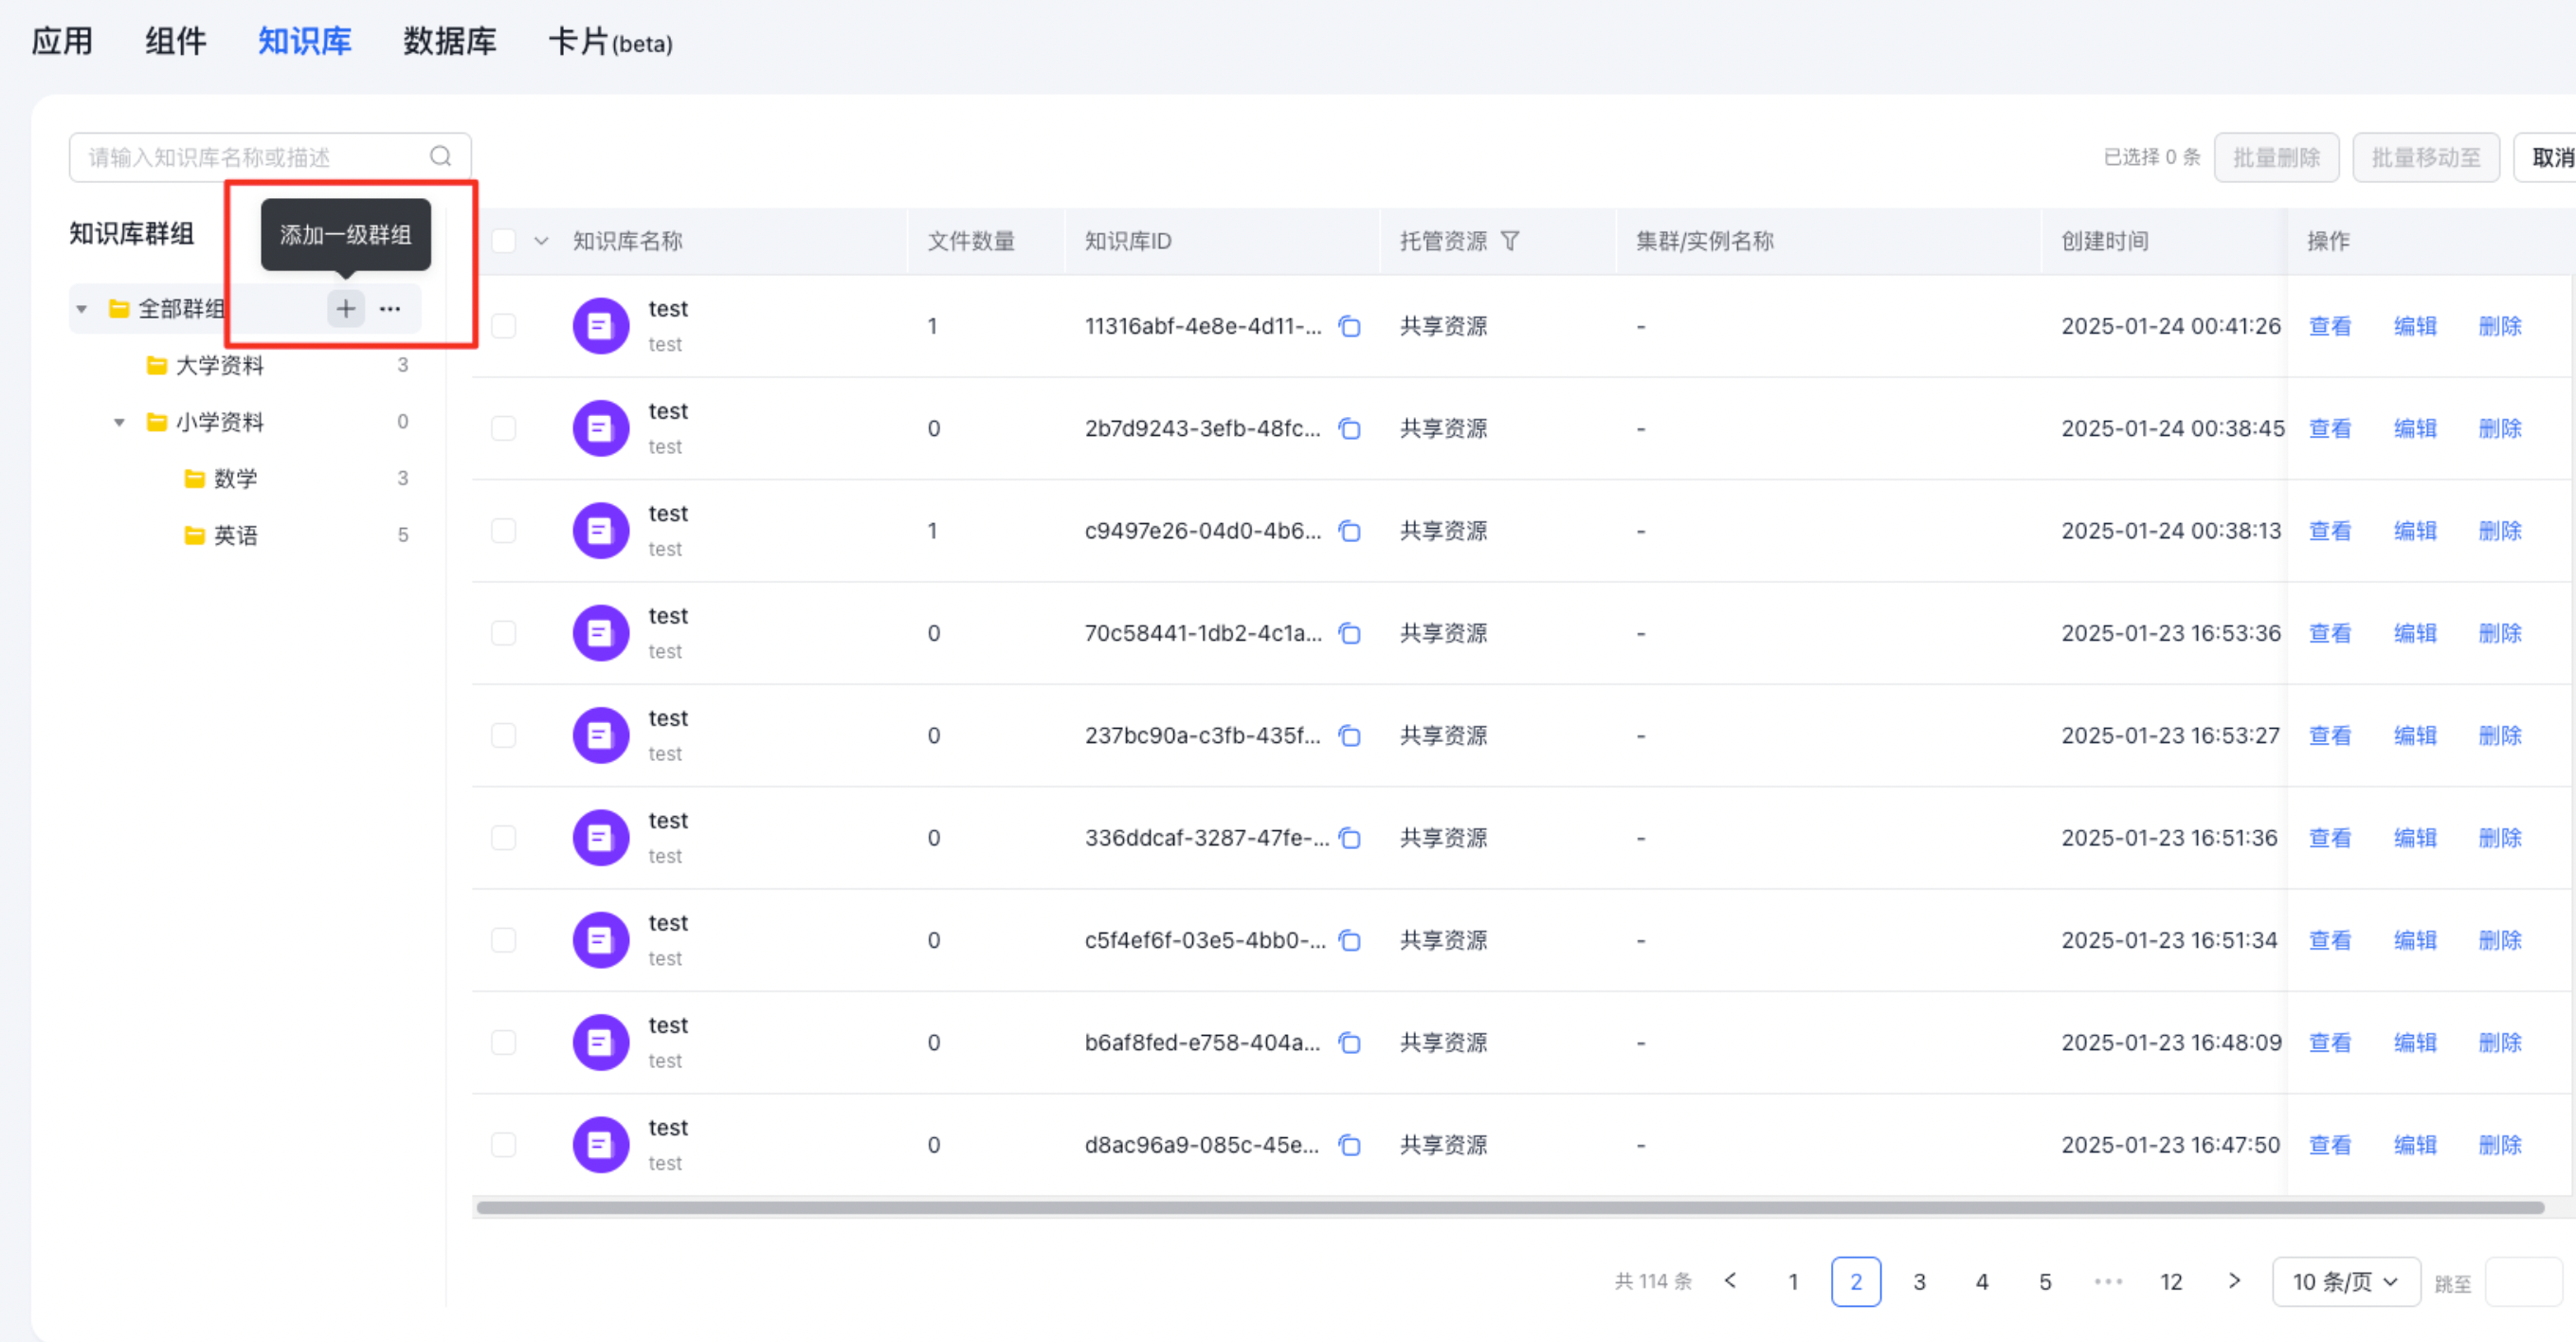Collapse the 全部群组 tree node arrow
The width and height of the screenshot is (2576, 1342).
point(82,309)
